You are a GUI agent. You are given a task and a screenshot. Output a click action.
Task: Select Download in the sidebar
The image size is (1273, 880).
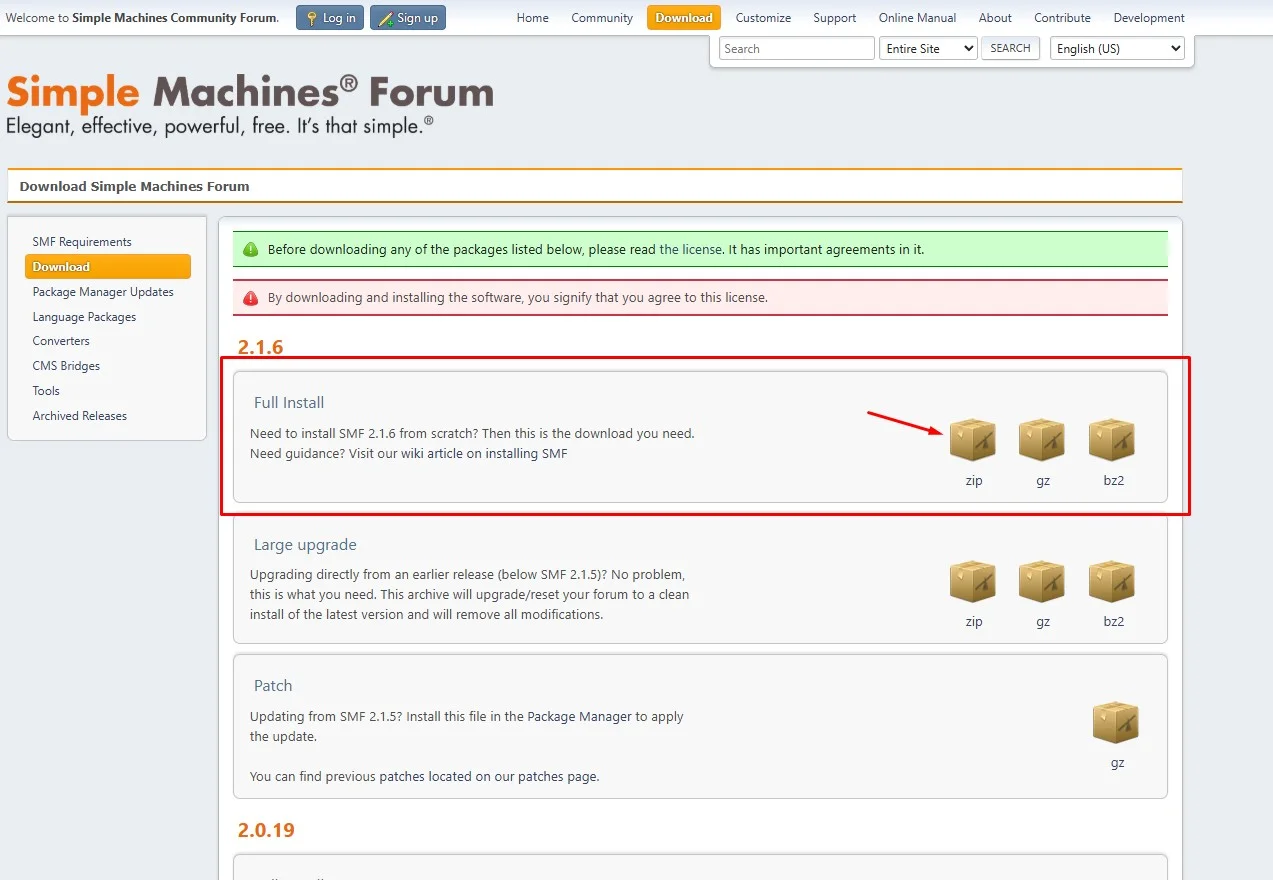coord(108,267)
